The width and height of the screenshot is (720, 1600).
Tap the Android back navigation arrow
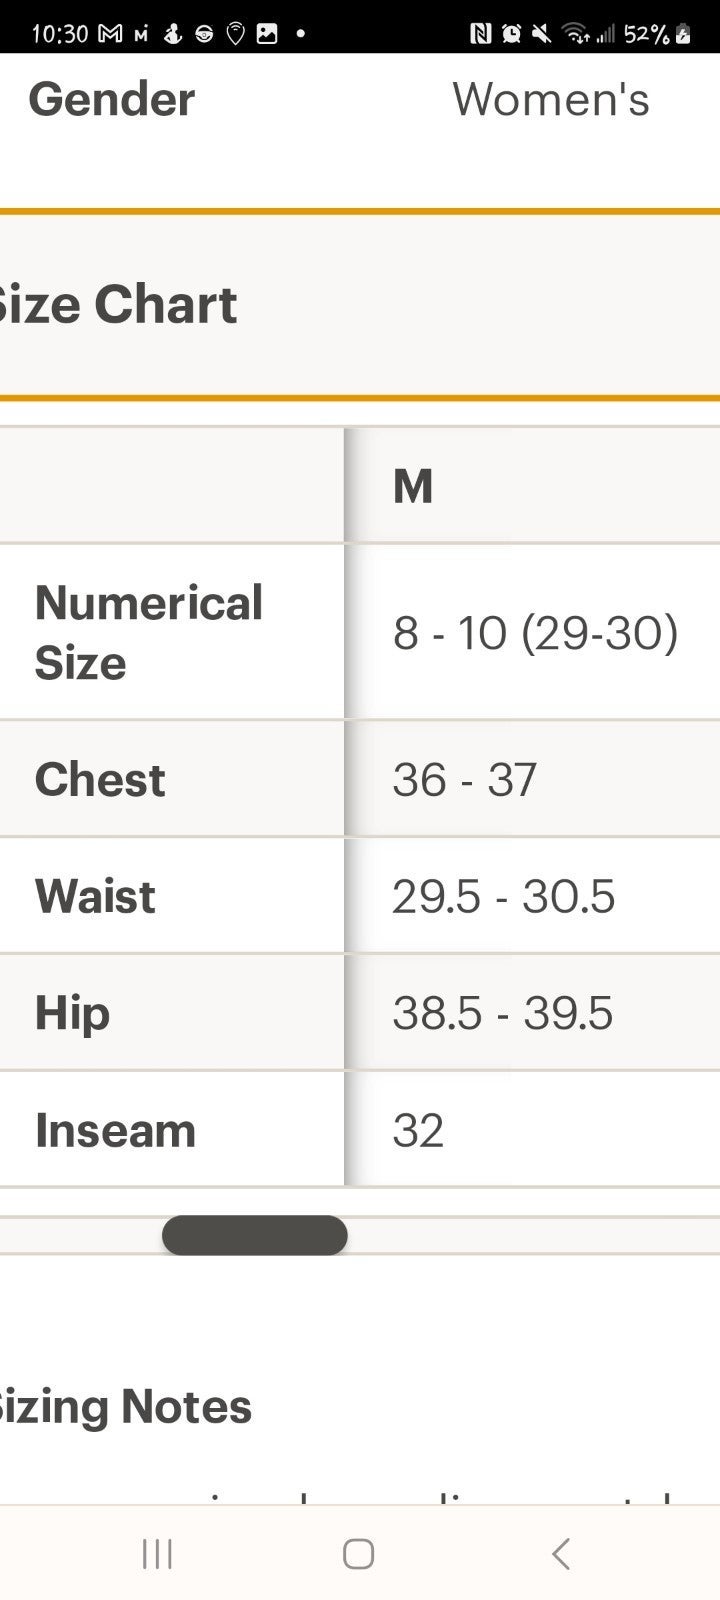561,1553
